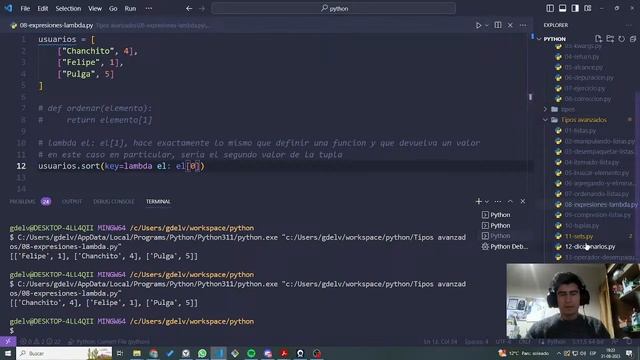The image size is (640, 360).
Task: Open the File menu
Action: (x=25, y=8)
